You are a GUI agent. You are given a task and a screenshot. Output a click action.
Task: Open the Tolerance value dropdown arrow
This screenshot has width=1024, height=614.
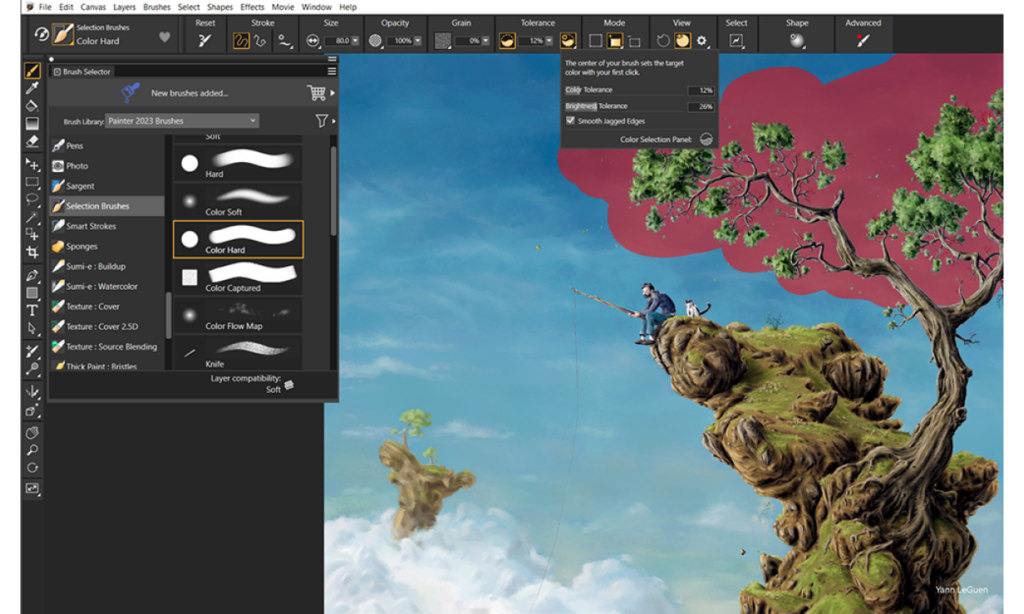pyautogui.click(x=549, y=40)
